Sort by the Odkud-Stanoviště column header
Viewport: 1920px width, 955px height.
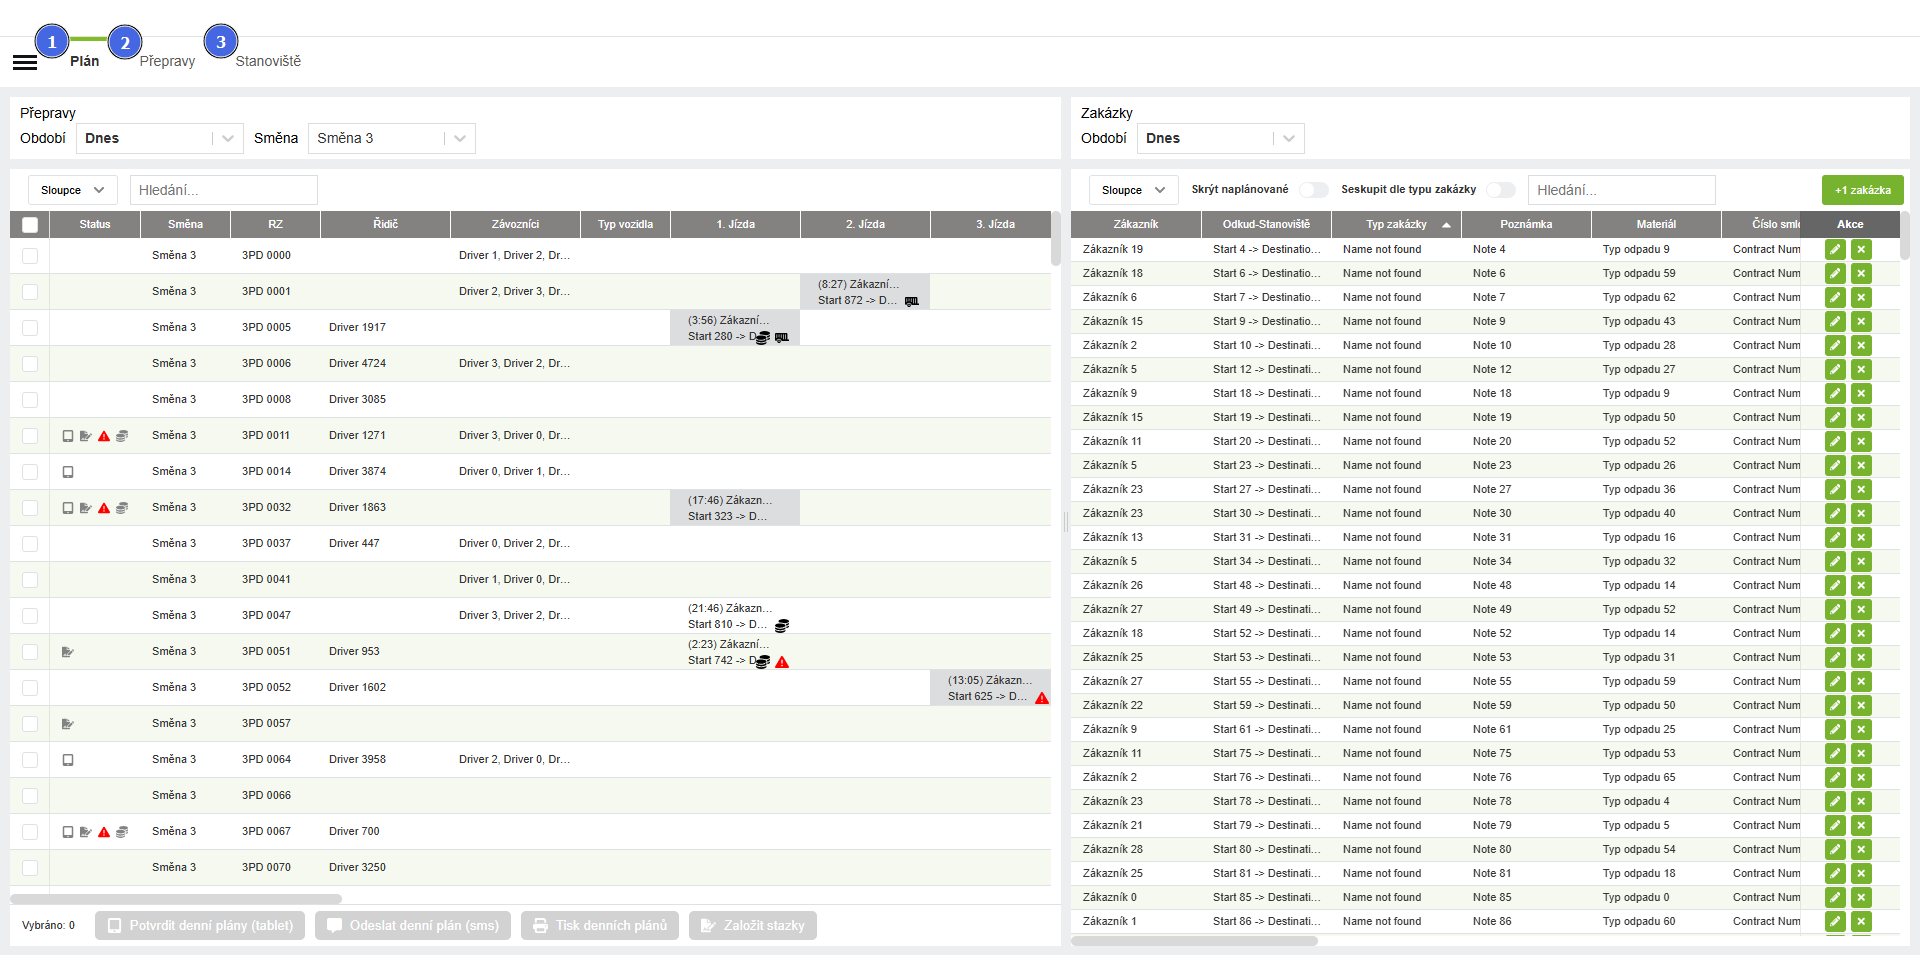1266,224
